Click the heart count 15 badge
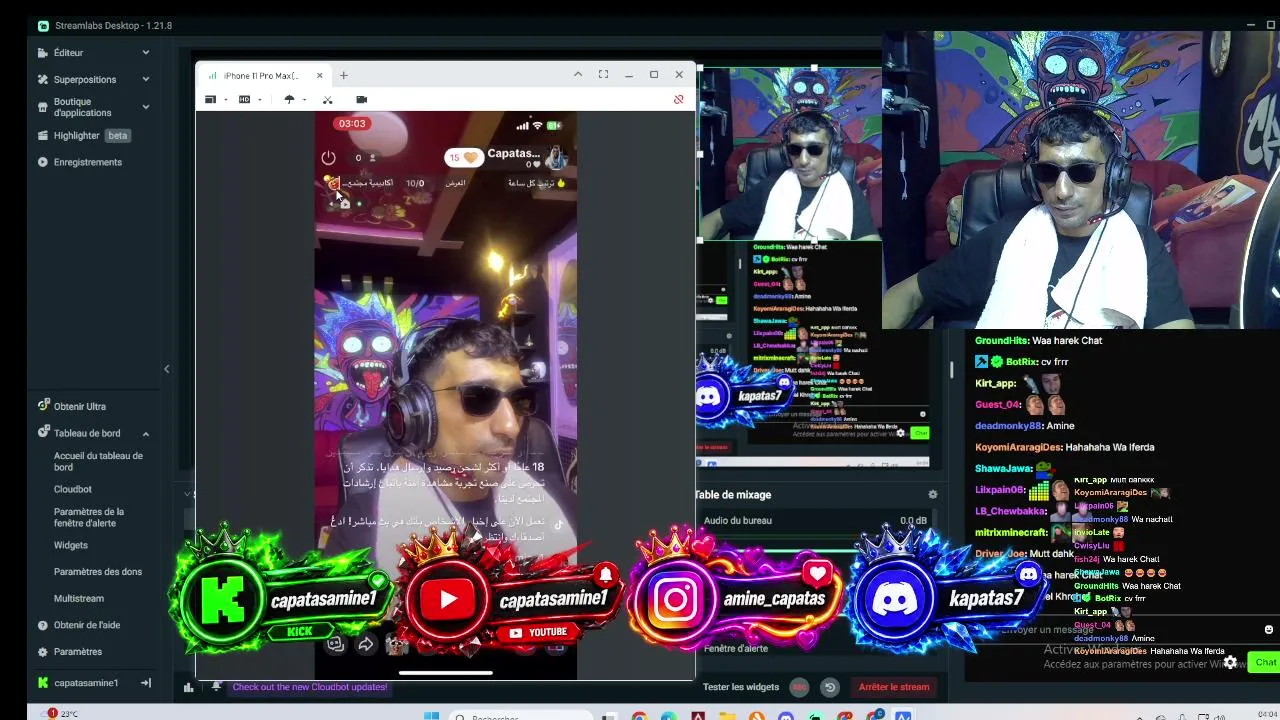This screenshot has height=720, width=1280. pyautogui.click(x=464, y=158)
